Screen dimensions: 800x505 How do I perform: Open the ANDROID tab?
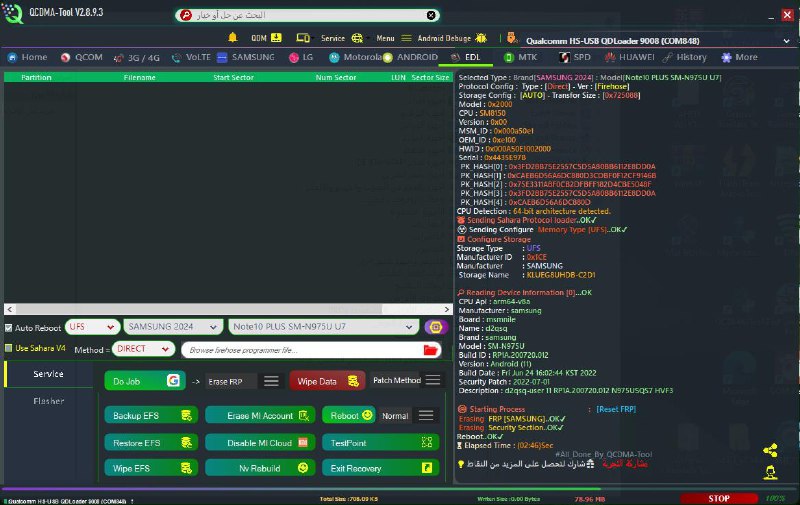411,57
